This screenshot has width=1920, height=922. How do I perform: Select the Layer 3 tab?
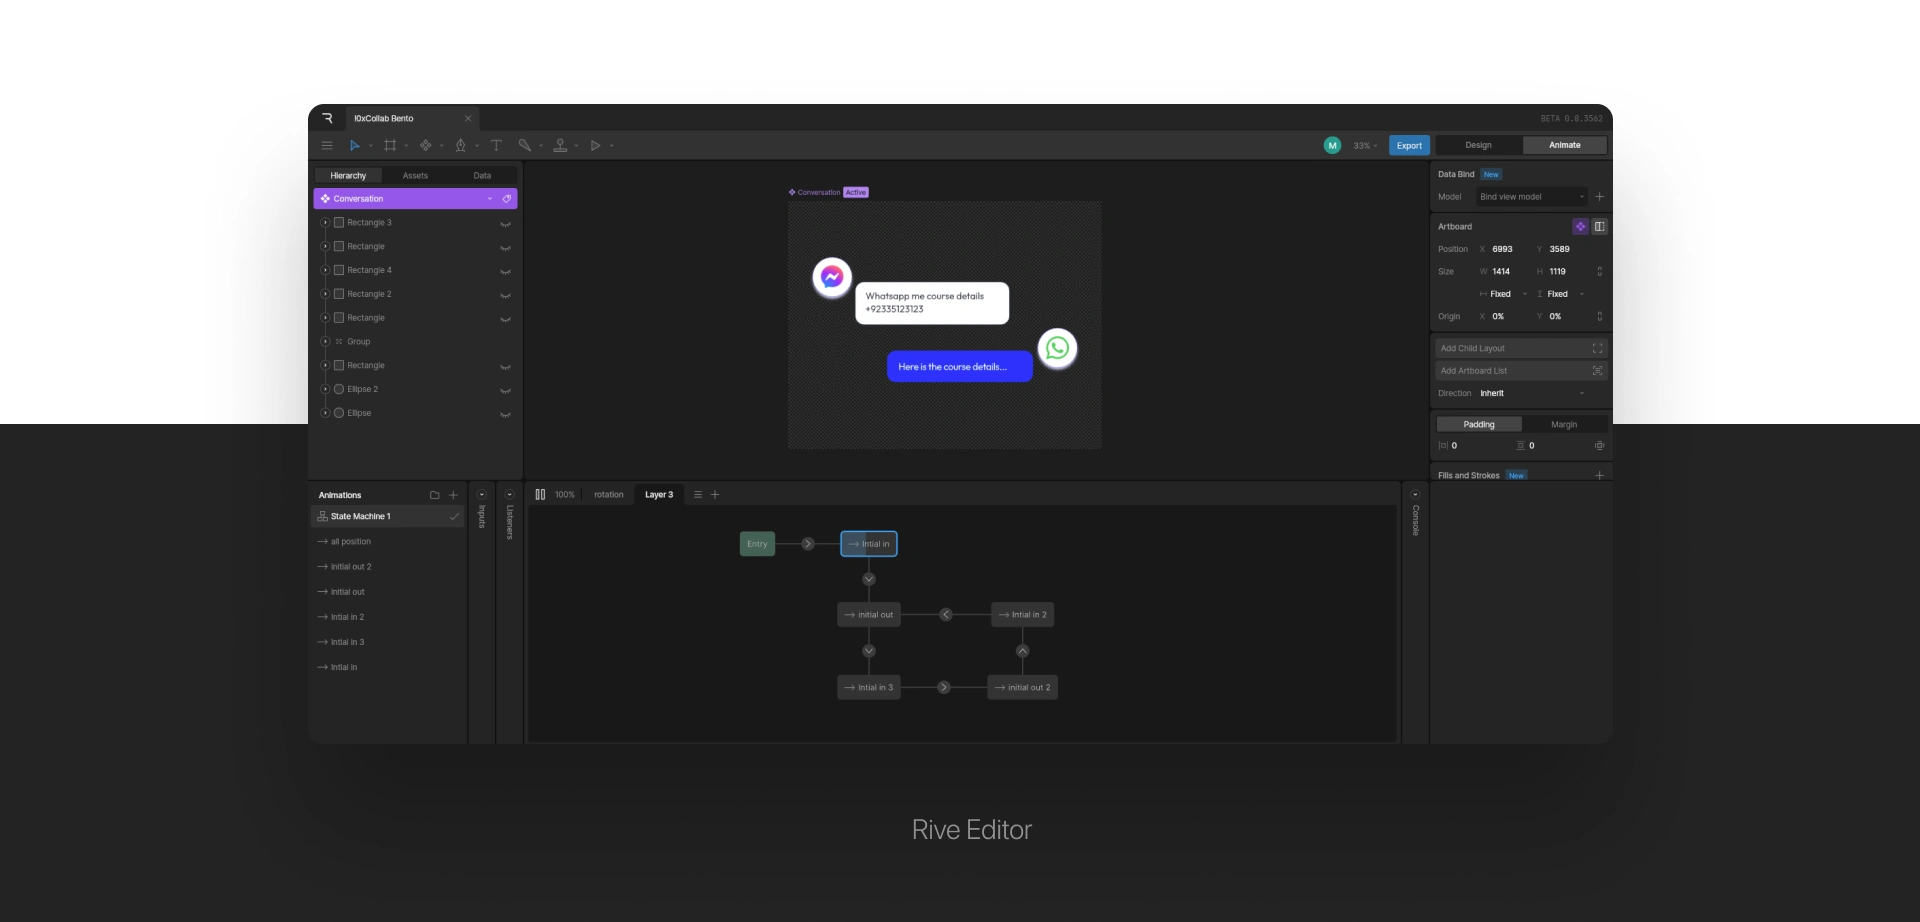[x=659, y=495]
